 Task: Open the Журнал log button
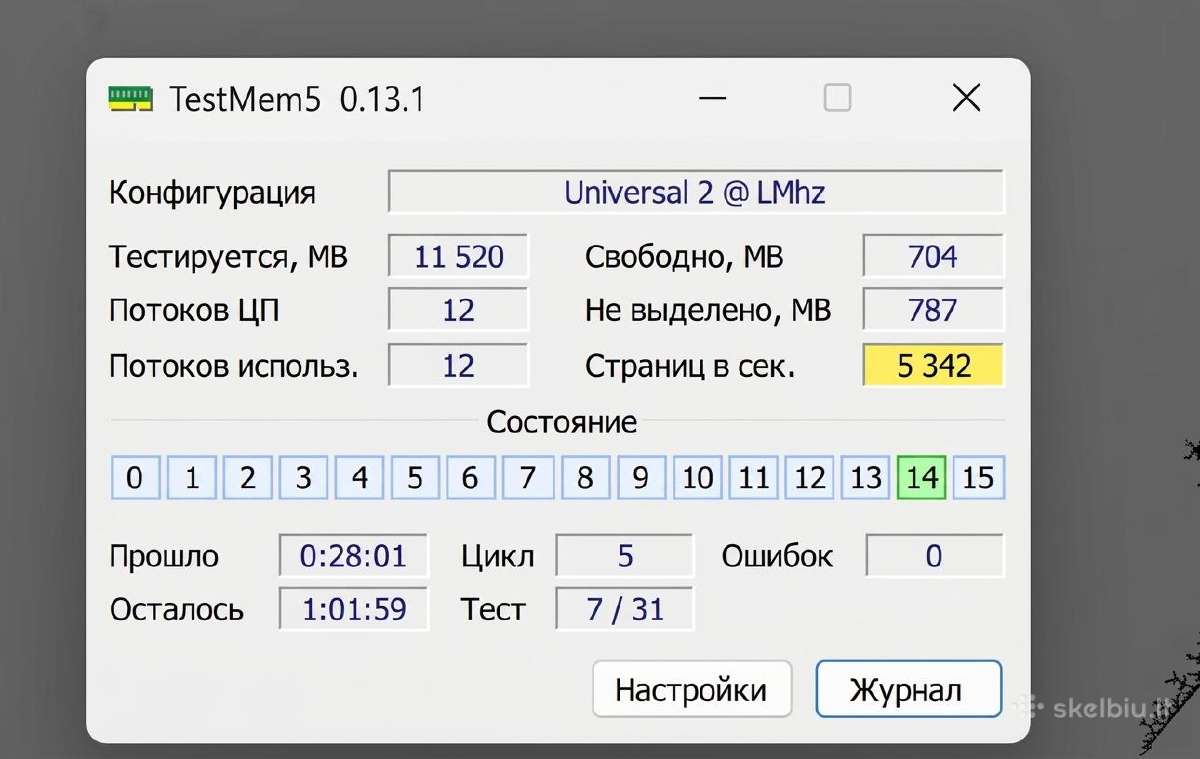(x=908, y=690)
